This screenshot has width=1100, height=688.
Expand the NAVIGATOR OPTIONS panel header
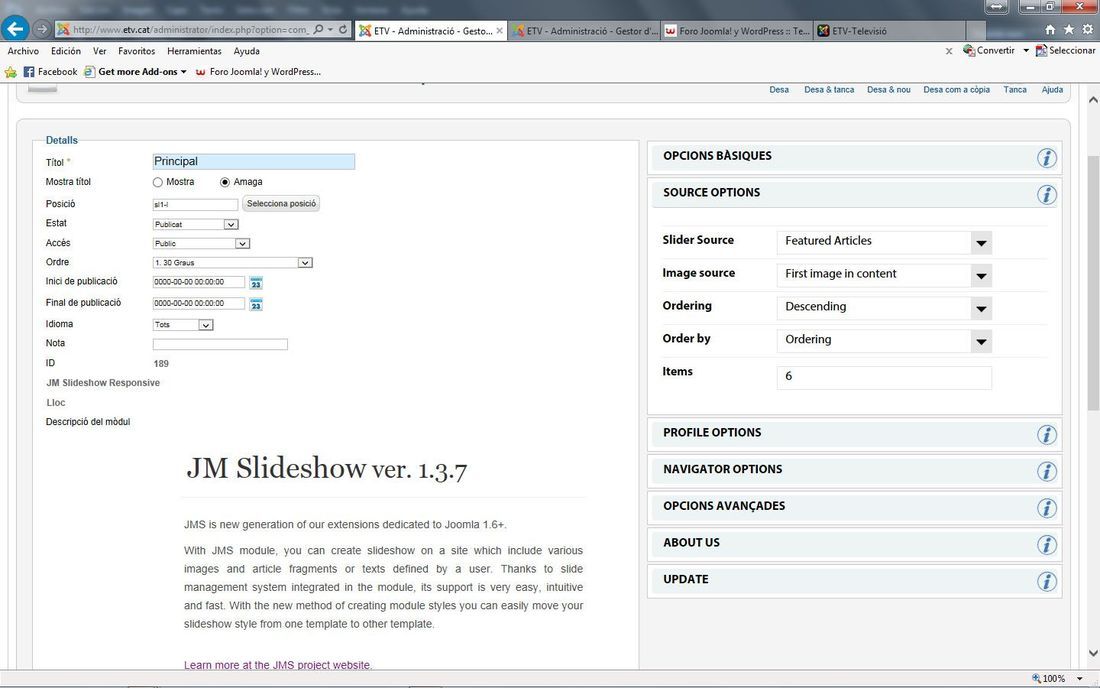click(854, 471)
